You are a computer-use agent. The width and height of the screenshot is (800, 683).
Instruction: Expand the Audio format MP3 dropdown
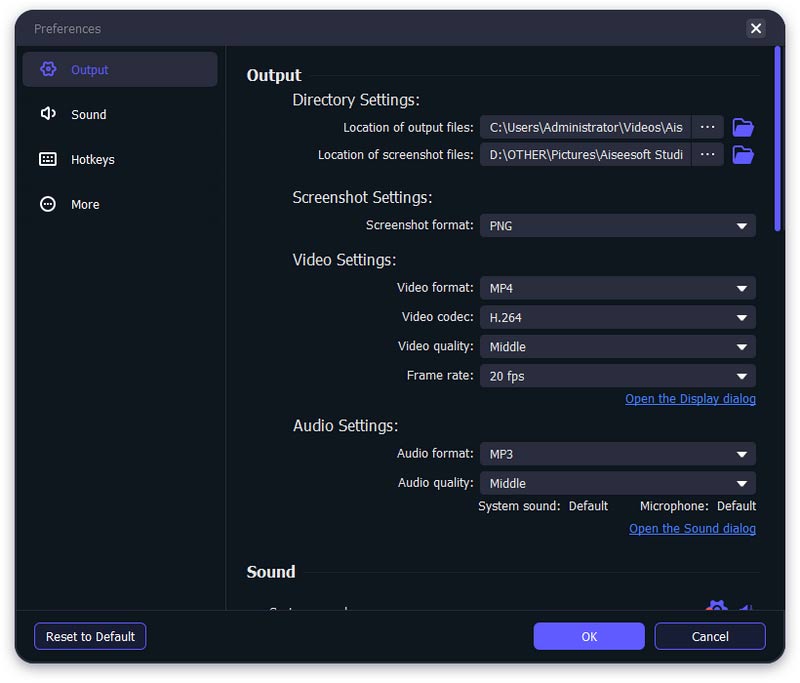tap(617, 454)
